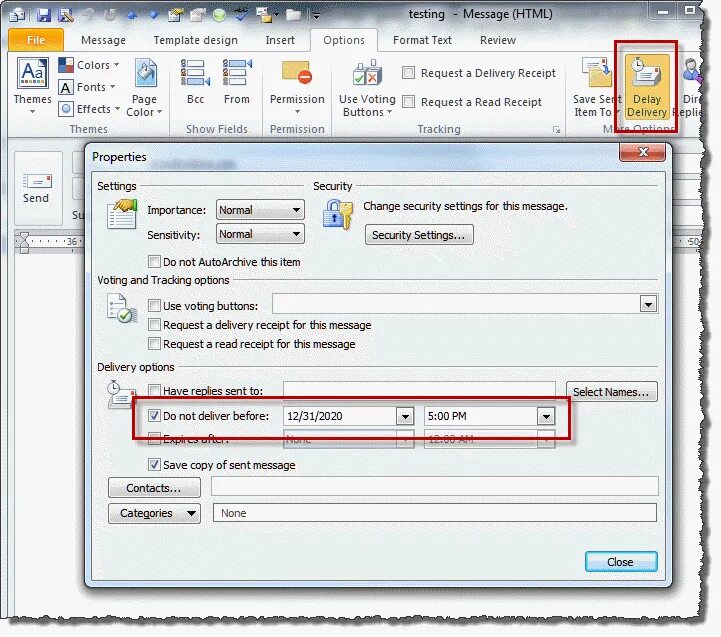Screen dimensions: 721x637
Task: Check Request a delivery receipt for this message
Action: coord(154,325)
